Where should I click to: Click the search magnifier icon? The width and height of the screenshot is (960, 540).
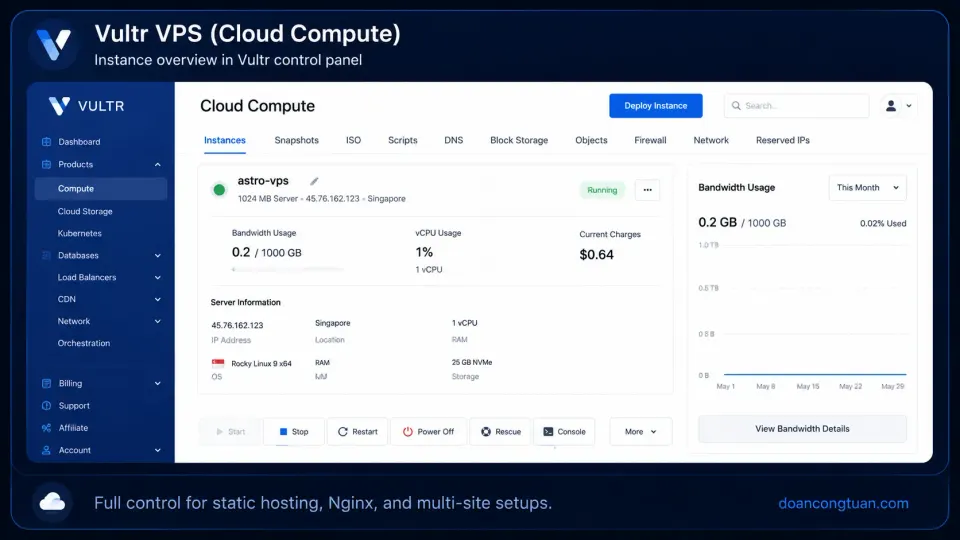[x=737, y=106]
